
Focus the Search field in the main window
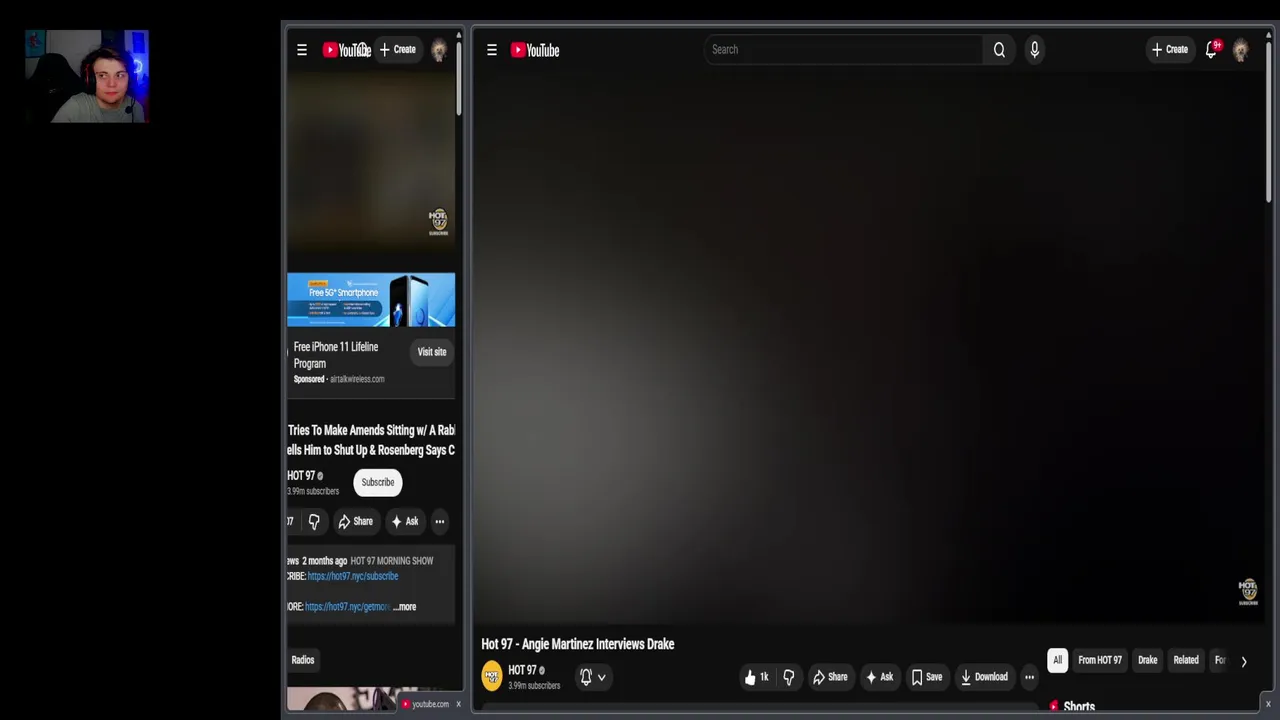coord(842,49)
